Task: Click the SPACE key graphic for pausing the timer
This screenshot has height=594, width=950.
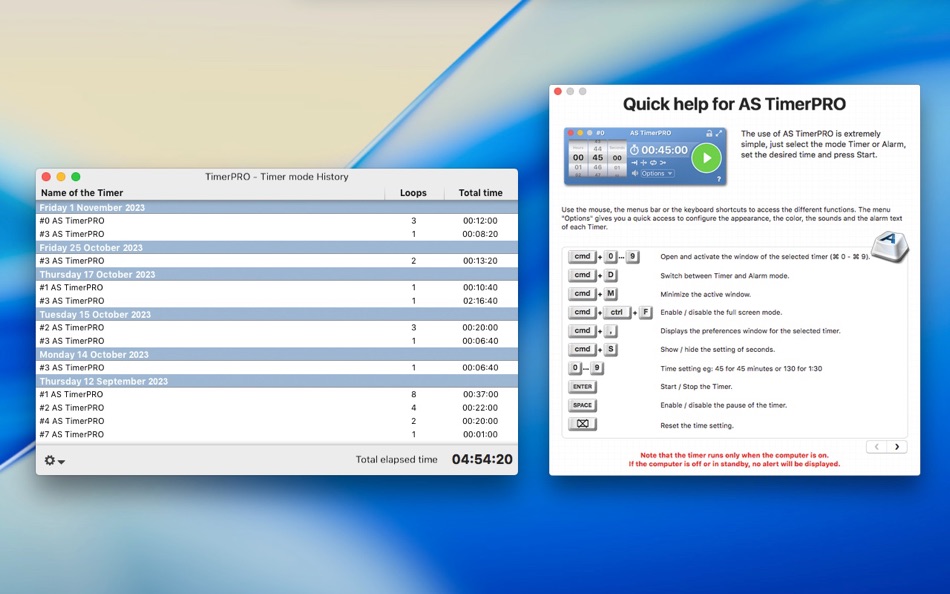Action: pos(581,406)
